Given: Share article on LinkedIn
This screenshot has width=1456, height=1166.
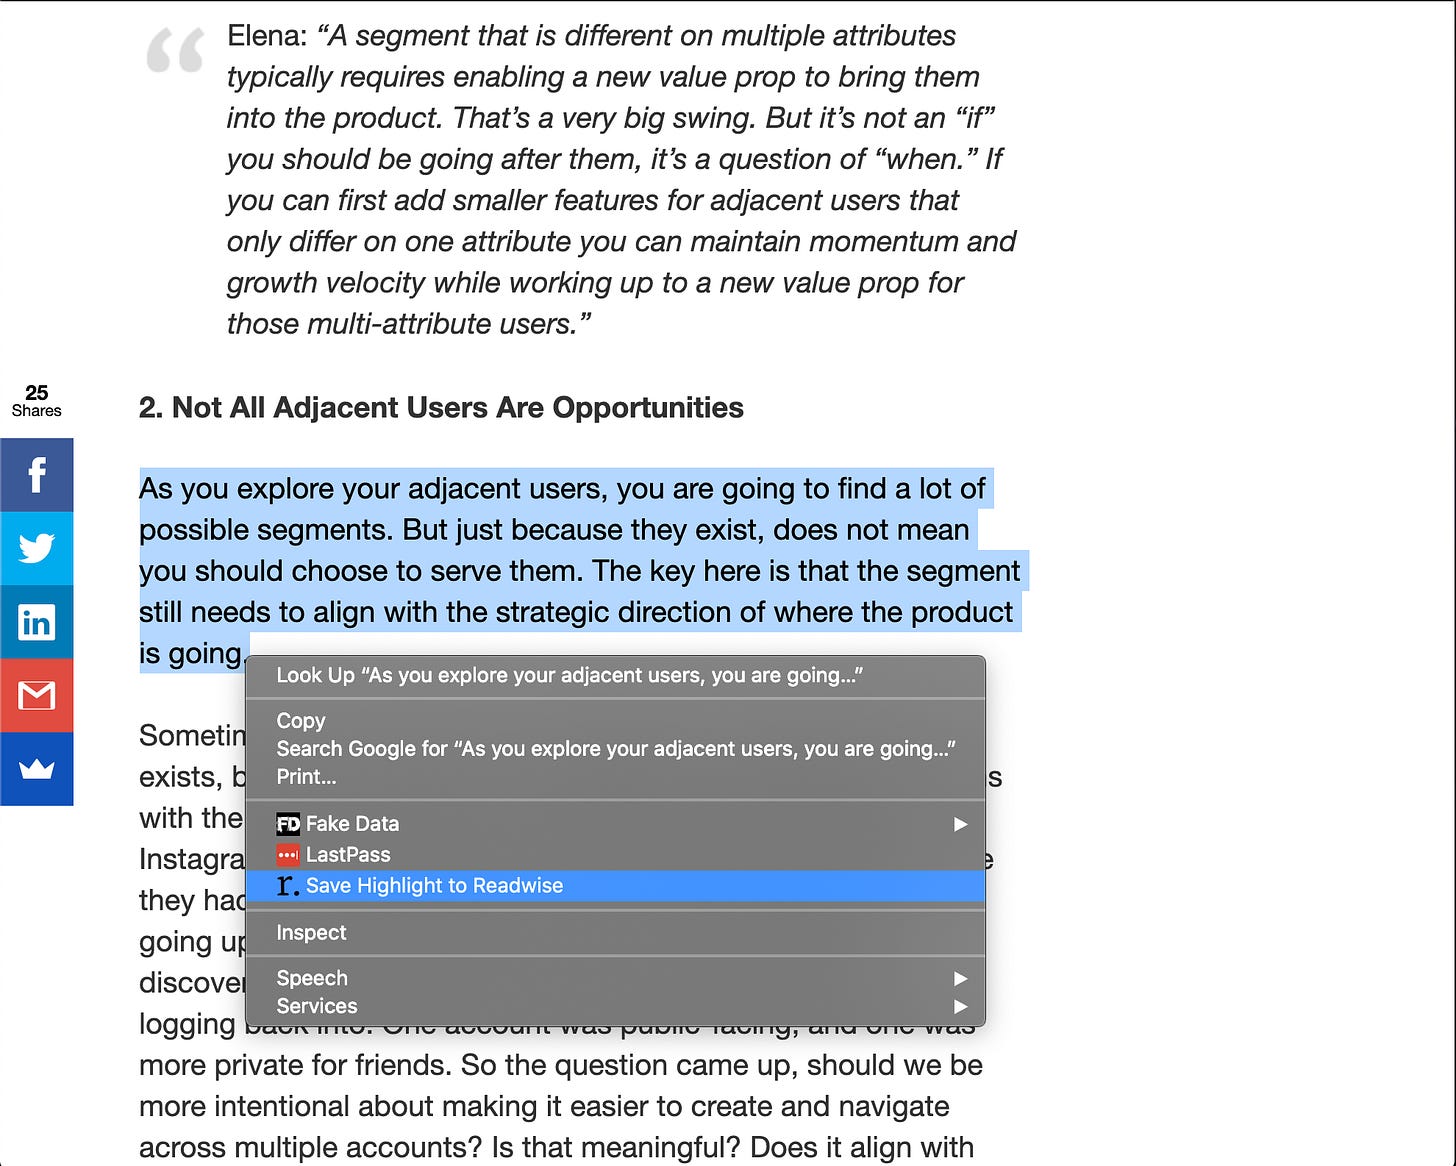Looking at the screenshot, I should tap(36, 622).
